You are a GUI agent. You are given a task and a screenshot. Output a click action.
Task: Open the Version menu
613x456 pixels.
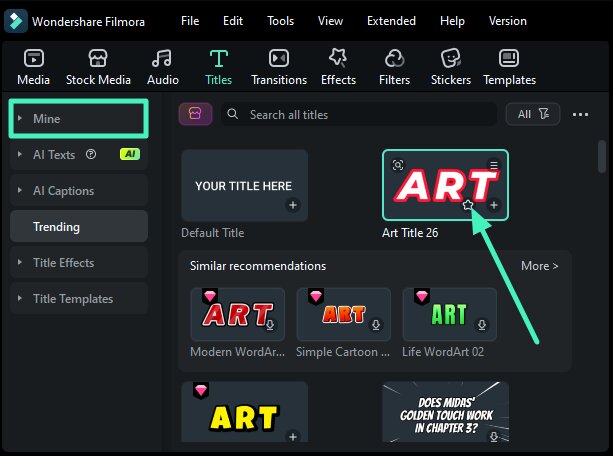tap(507, 21)
